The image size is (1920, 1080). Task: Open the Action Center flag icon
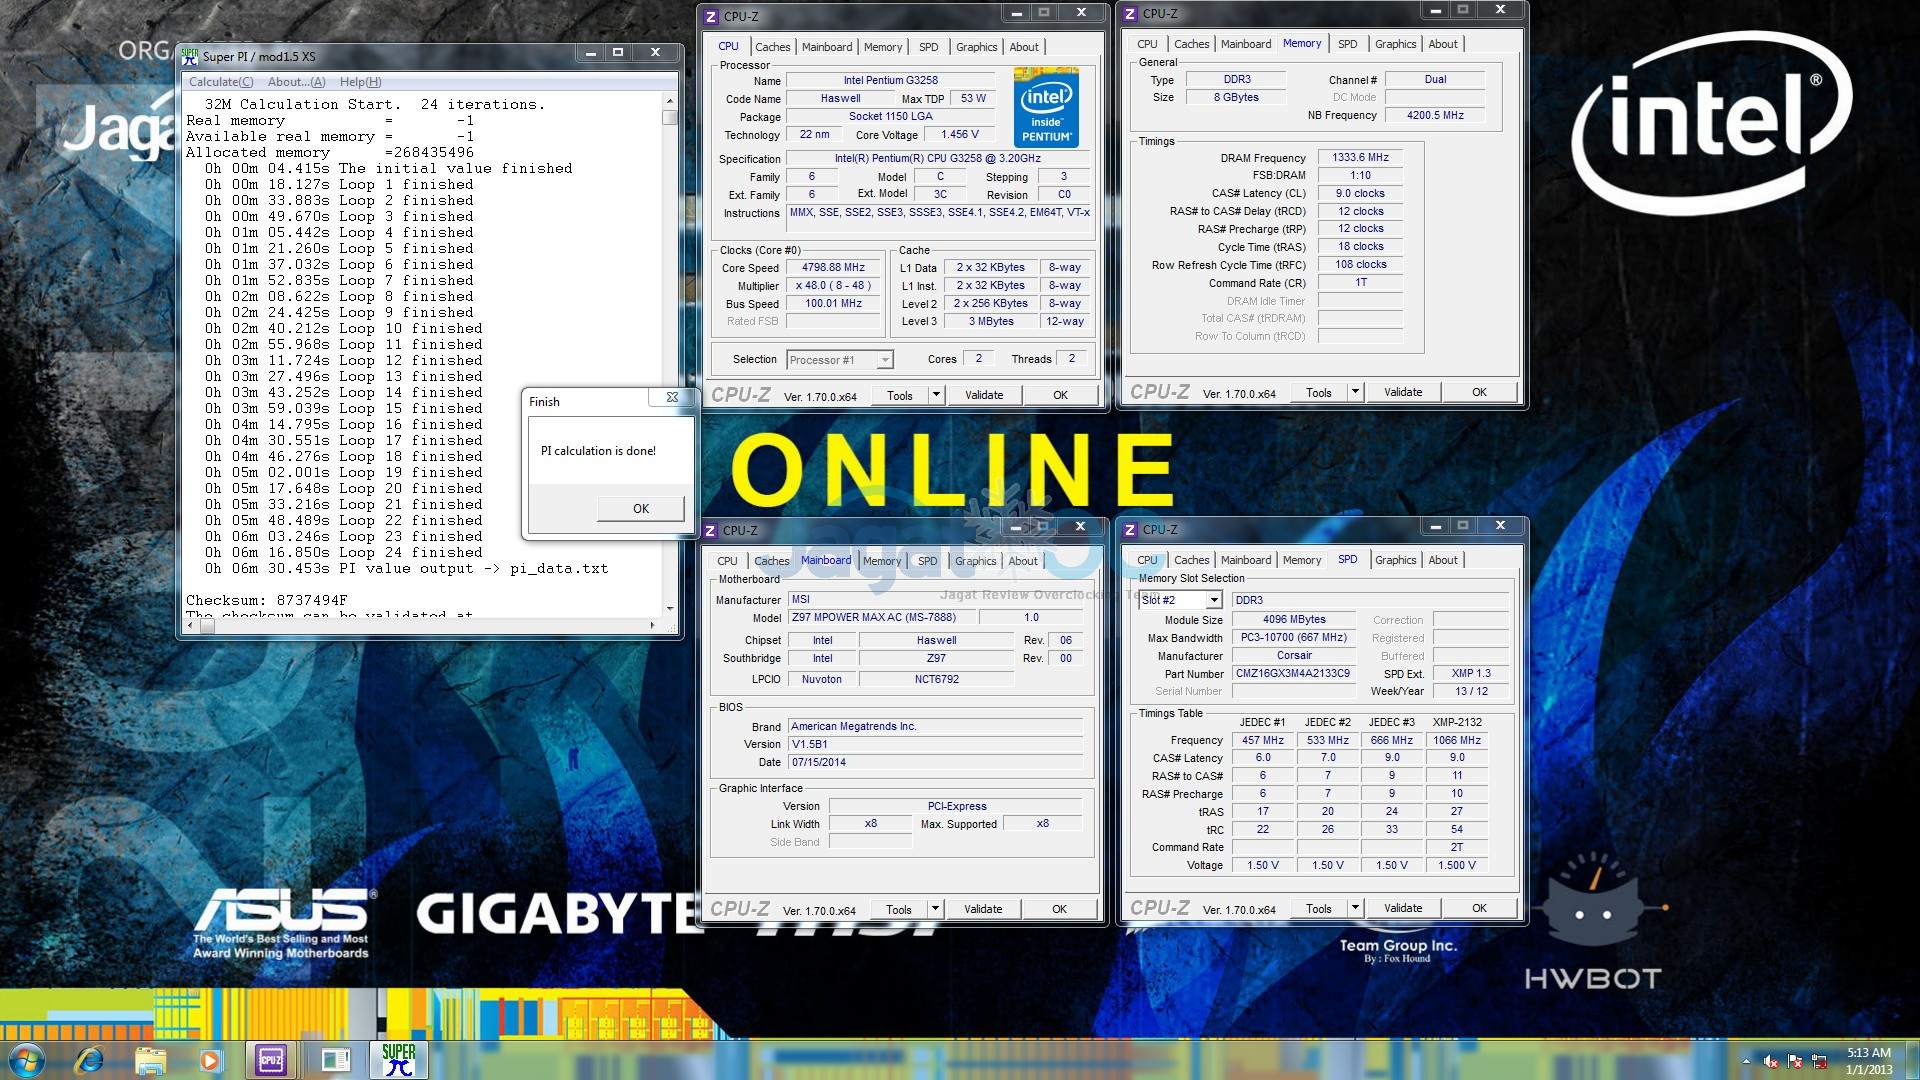(x=1795, y=1061)
